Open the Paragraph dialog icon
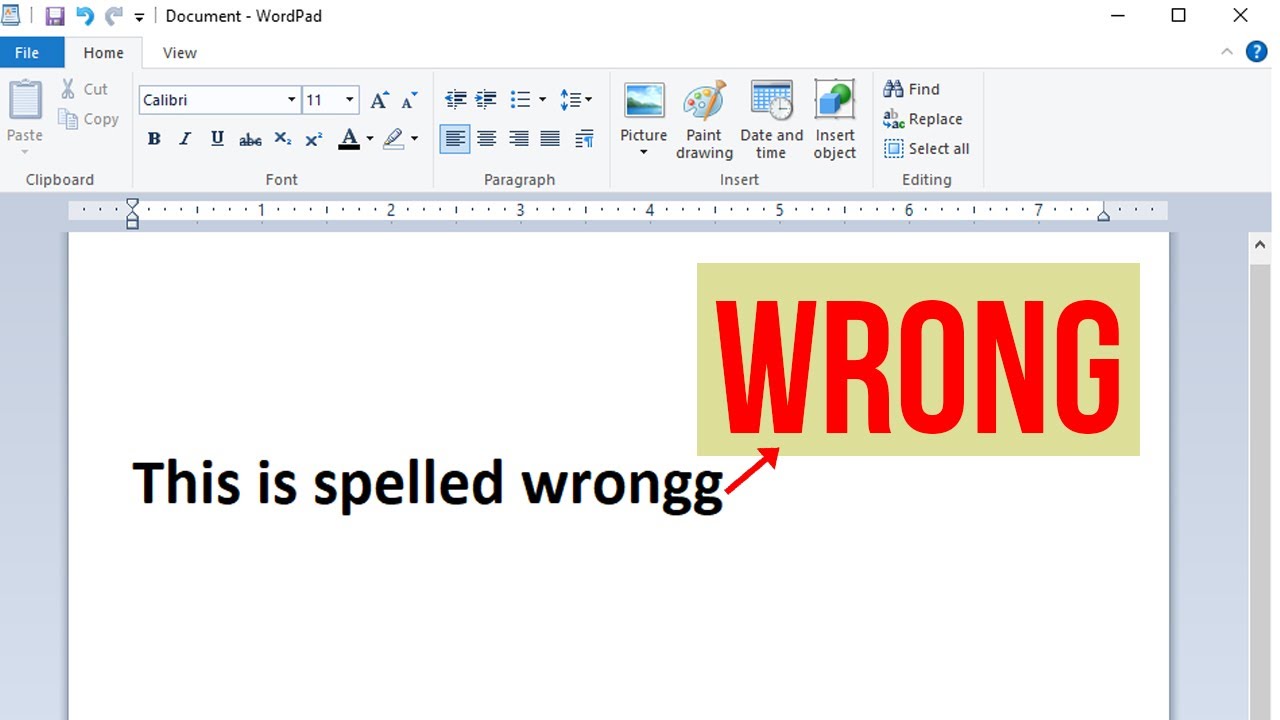Viewport: 1280px width, 720px height. (585, 139)
